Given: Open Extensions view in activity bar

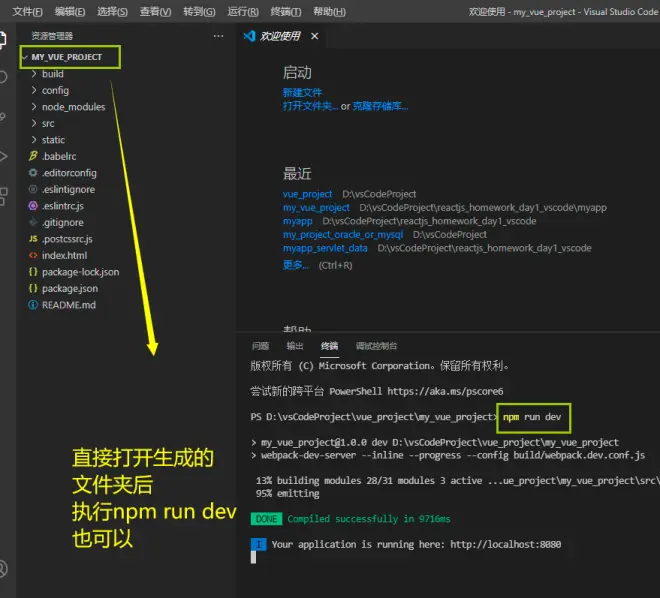Looking at the screenshot, I should click(x=3, y=196).
